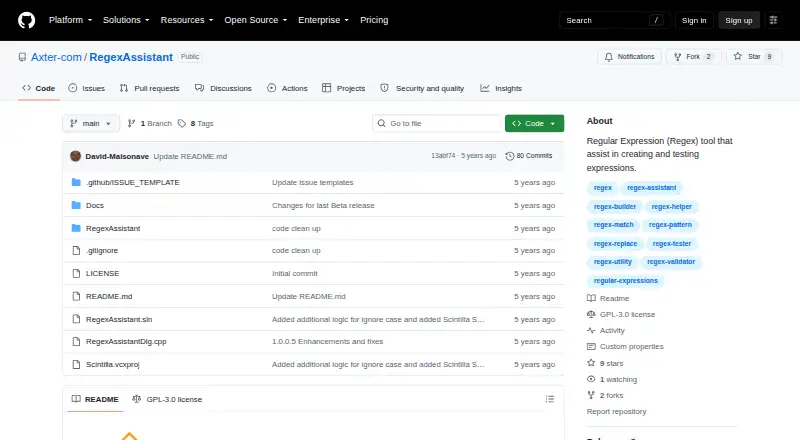Open the README outline icon
Image resolution: width=800 pixels, height=440 pixels.
click(x=549, y=399)
